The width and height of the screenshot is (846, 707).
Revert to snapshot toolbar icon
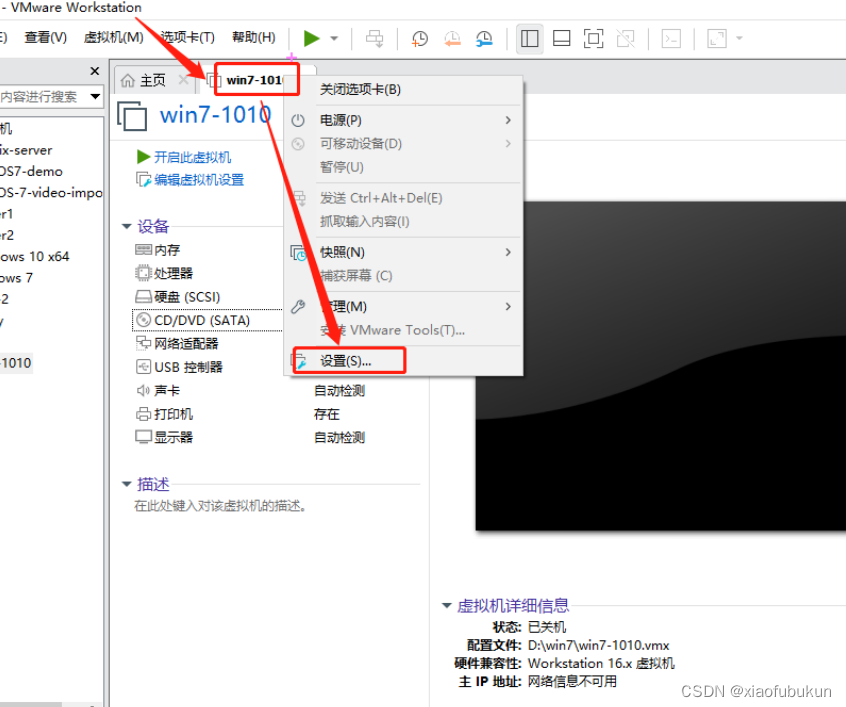(x=452, y=38)
